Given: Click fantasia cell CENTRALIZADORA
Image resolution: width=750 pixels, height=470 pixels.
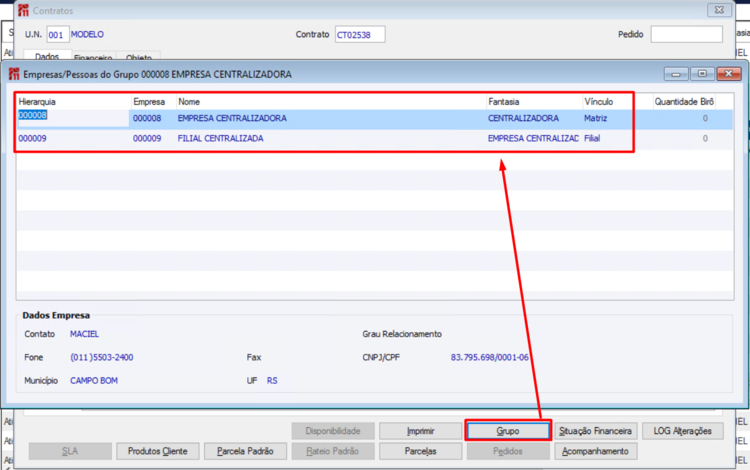Looking at the screenshot, I should click(523, 118).
